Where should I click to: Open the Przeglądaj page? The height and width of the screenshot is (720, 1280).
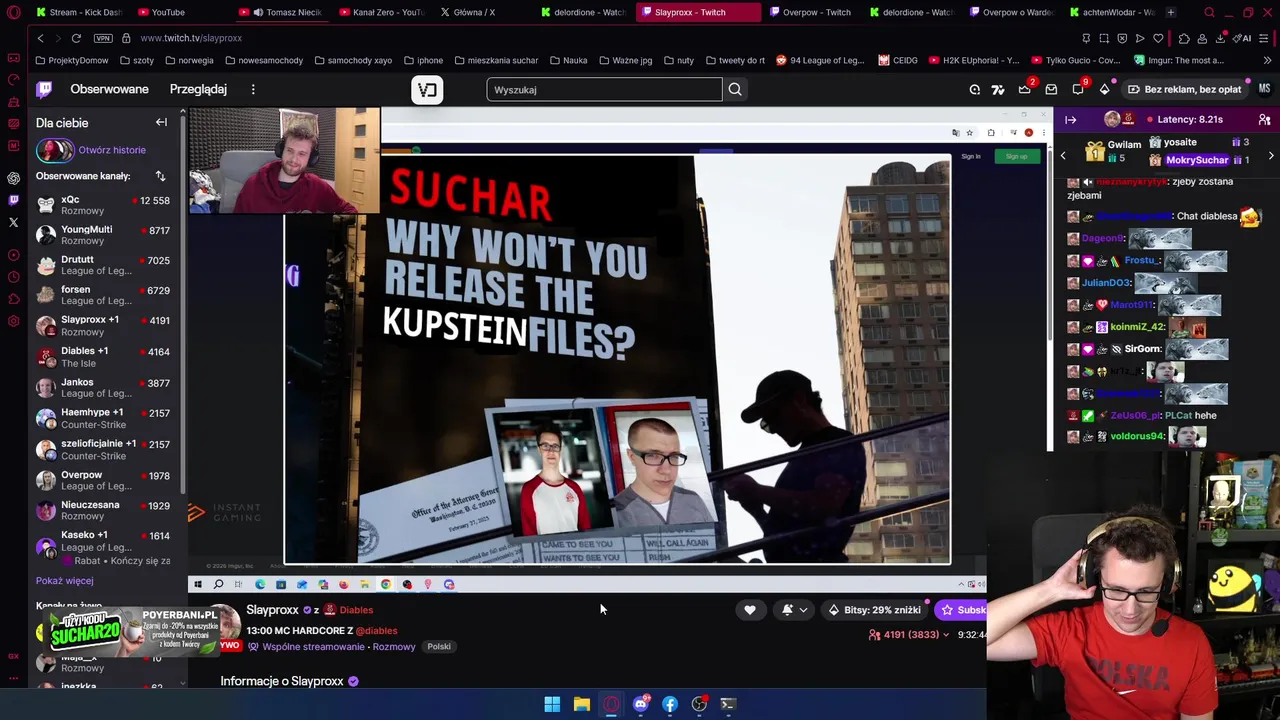click(x=198, y=89)
